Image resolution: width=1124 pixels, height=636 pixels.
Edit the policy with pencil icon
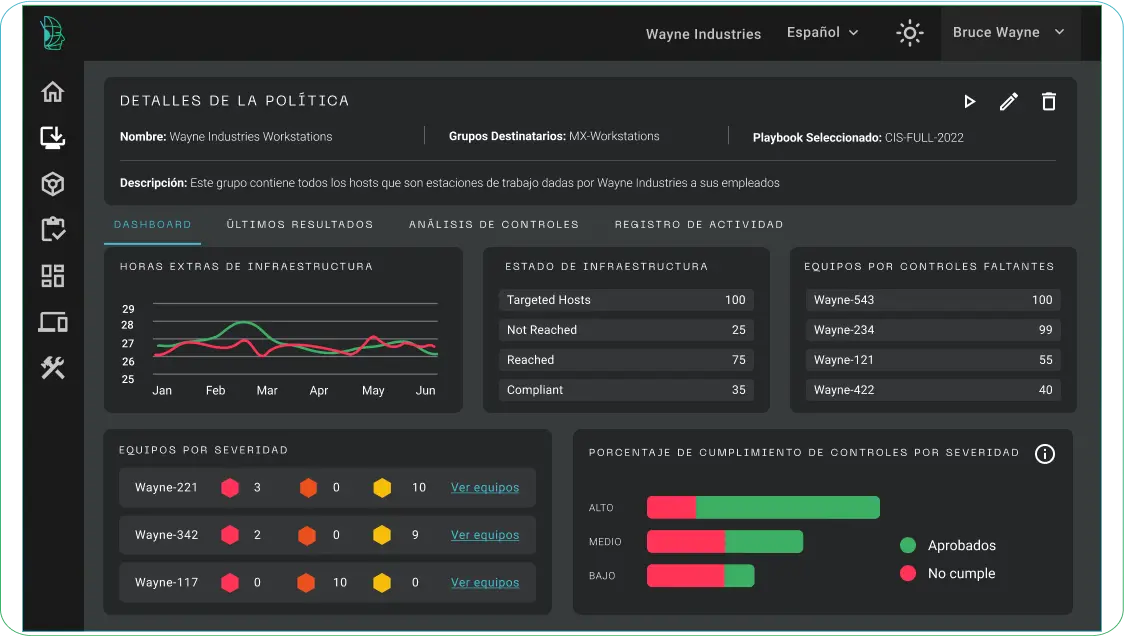(1009, 102)
